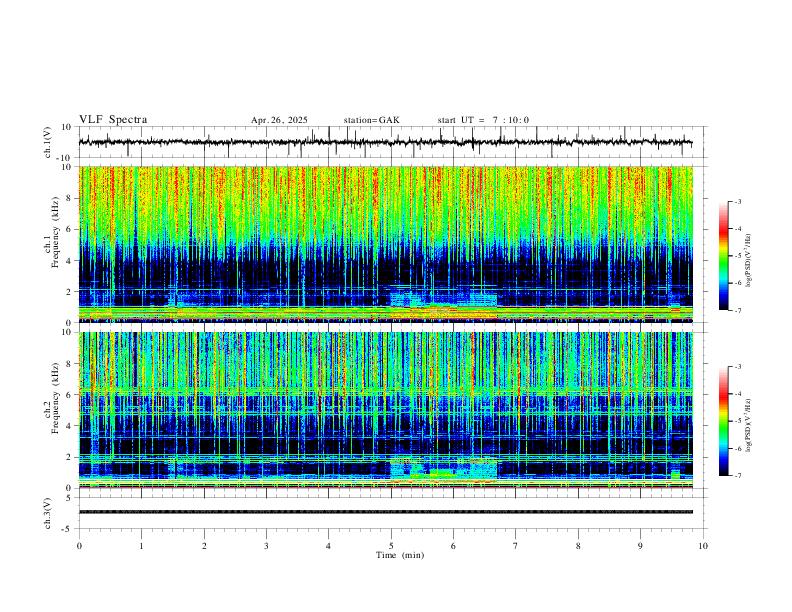
Task: Click the "-7" tick on ch.2 colorbar
Action: point(737,476)
